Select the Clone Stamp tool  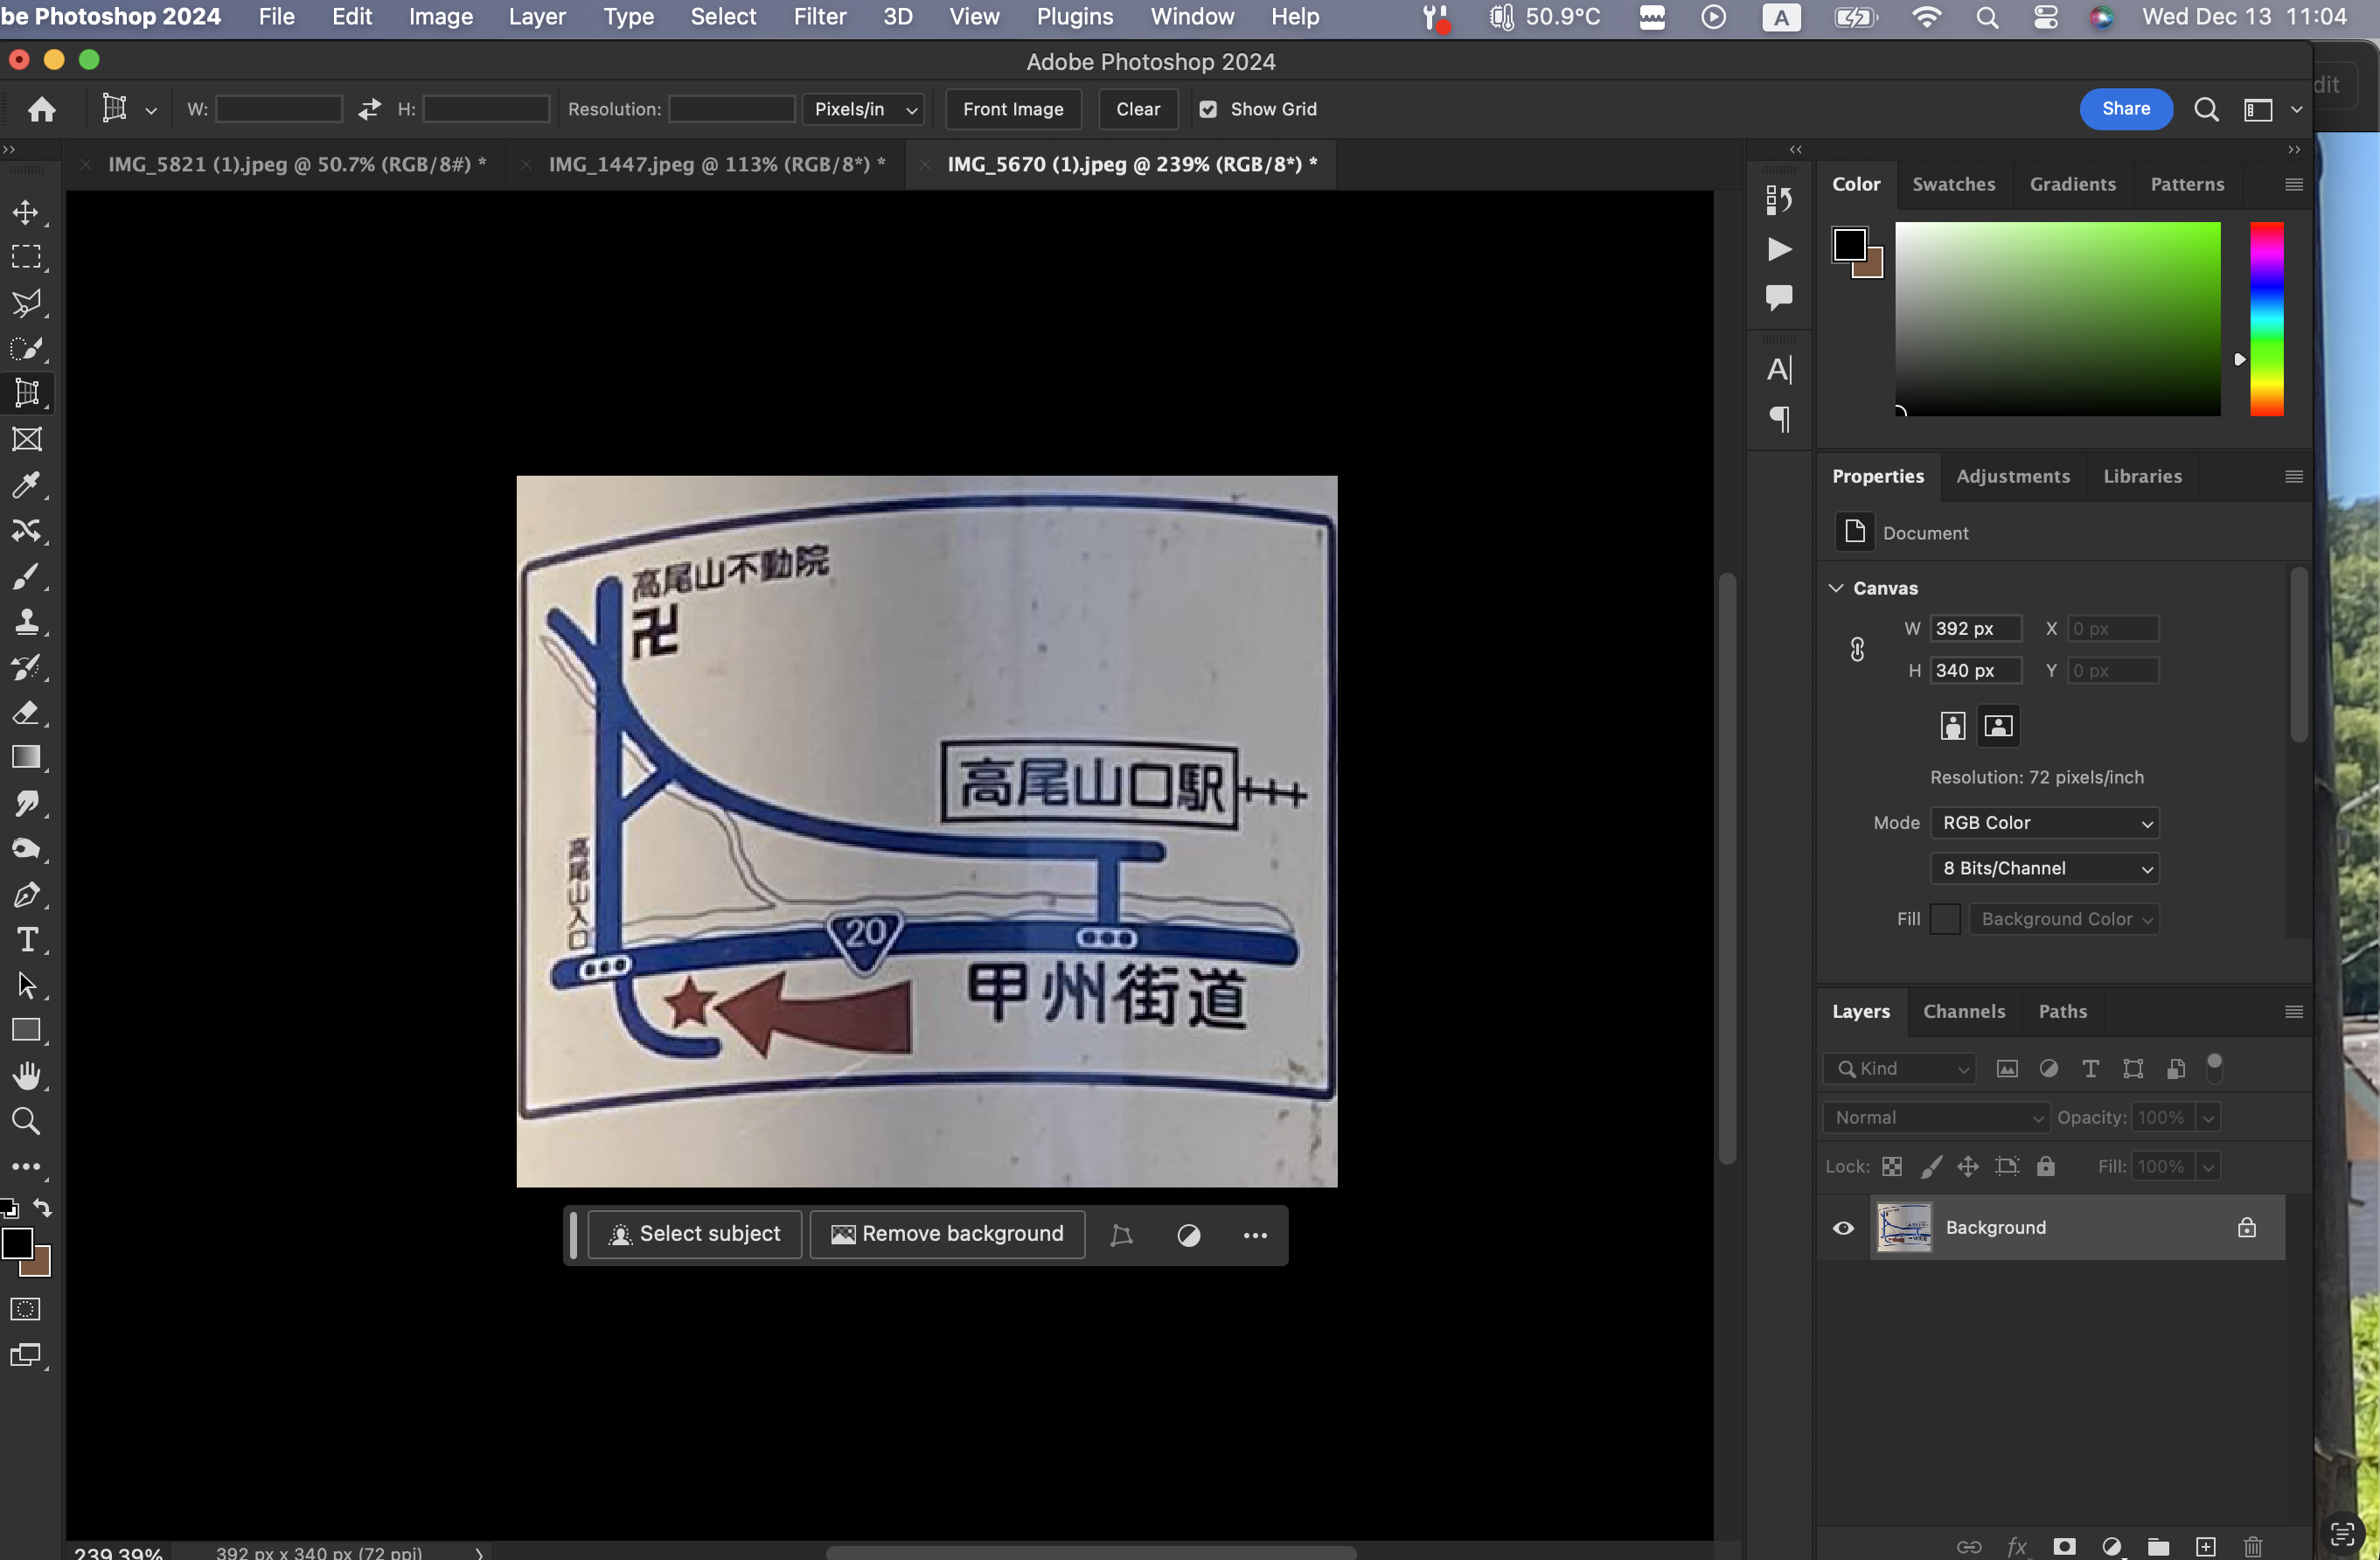26,622
